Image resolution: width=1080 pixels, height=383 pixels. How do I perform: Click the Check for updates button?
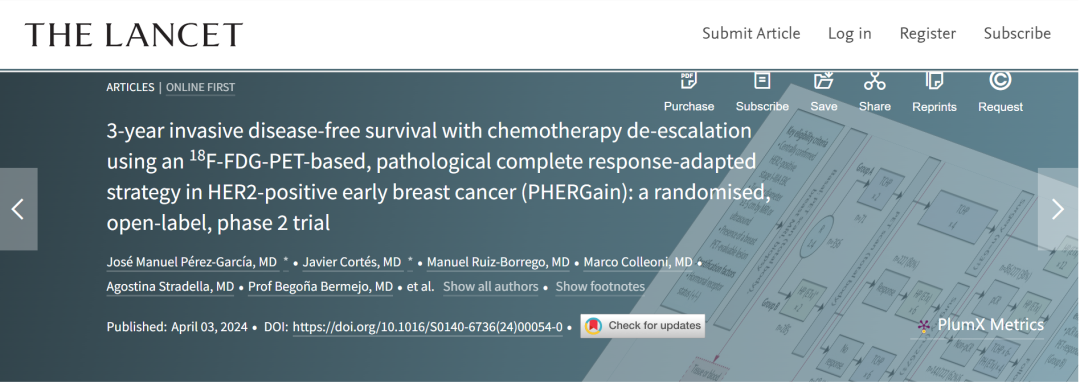tap(643, 326)
